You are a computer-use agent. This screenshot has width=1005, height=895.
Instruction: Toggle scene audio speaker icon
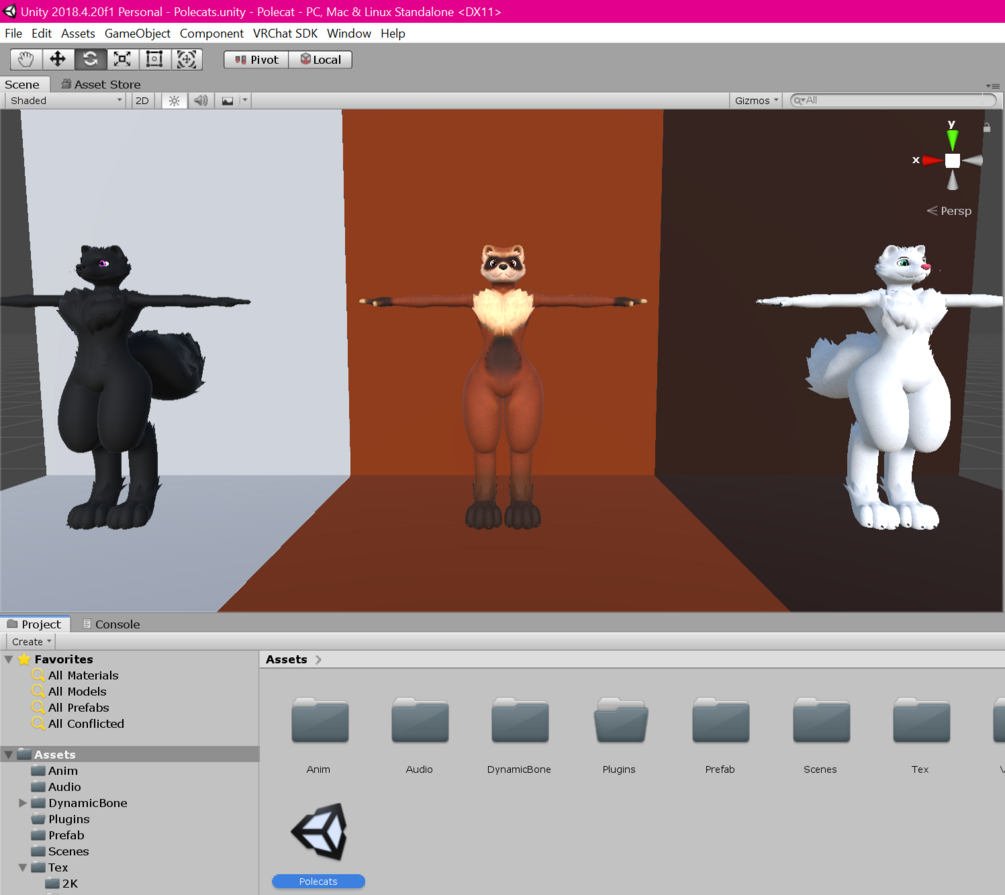(x=201, y=101)
